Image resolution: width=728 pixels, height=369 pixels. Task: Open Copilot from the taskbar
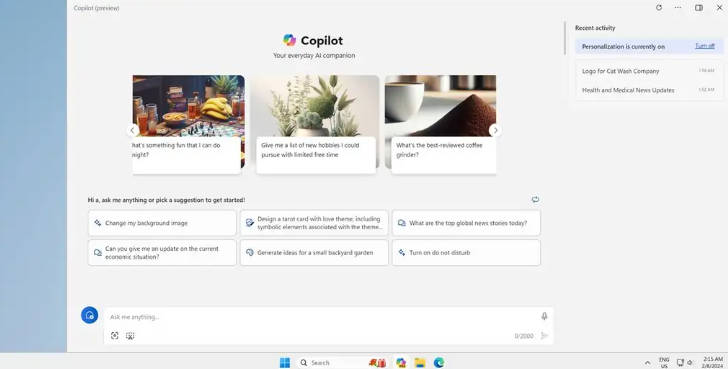click(x=401, y=363)
